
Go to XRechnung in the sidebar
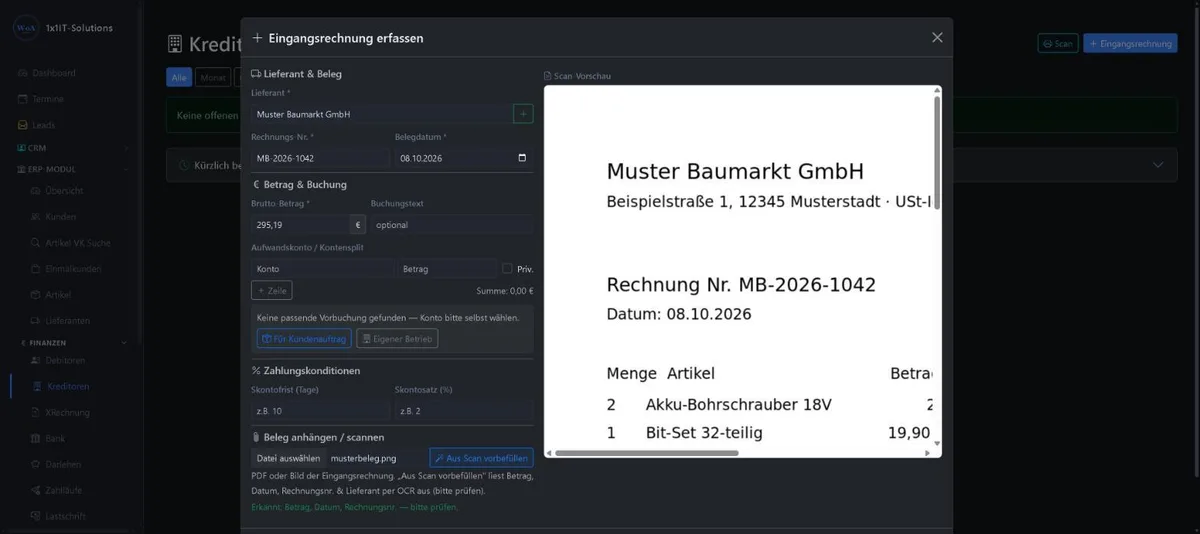click(67, 412)
